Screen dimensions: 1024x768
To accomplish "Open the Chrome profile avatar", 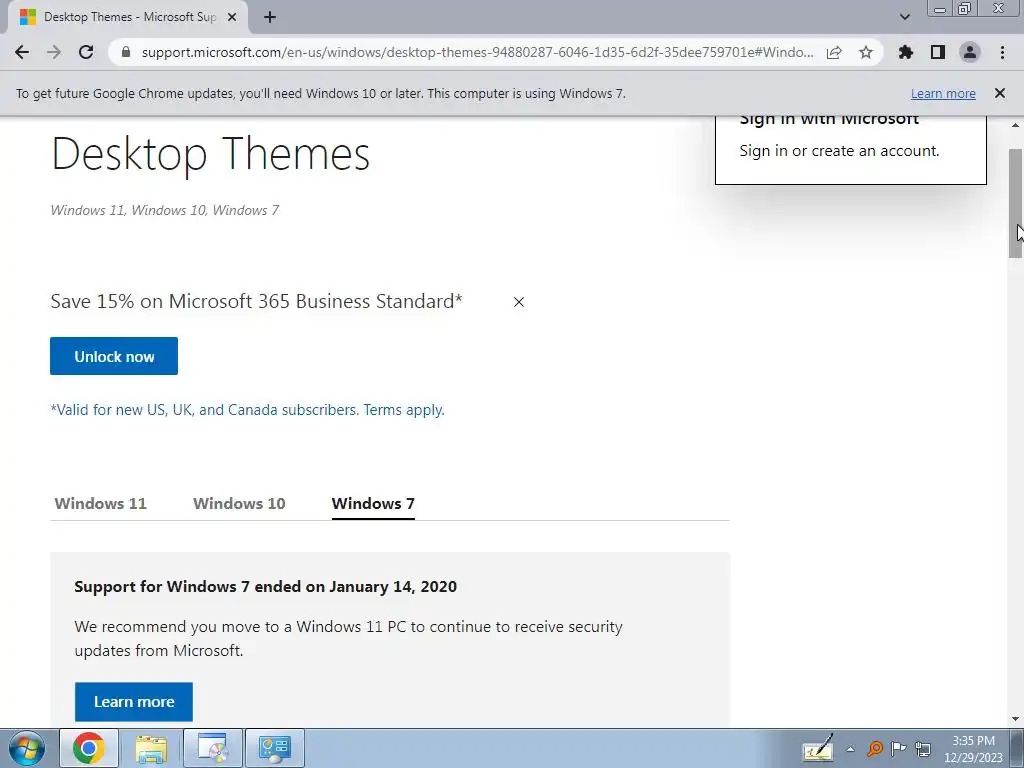I will click(x=970, y=52).
